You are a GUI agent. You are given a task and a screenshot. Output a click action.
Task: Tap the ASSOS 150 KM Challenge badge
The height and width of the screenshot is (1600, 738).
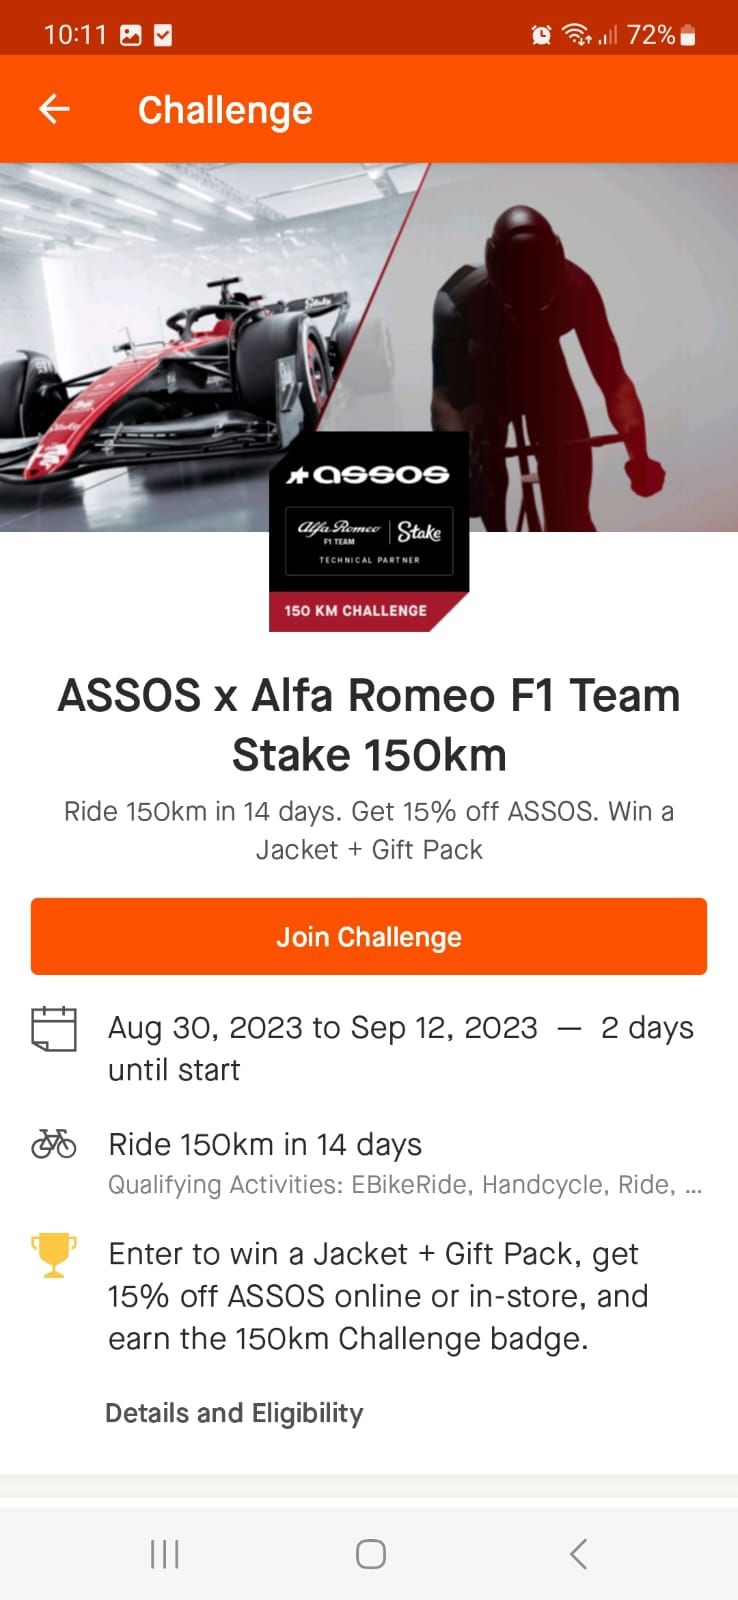pyautogui.click(x=369, y=531)
